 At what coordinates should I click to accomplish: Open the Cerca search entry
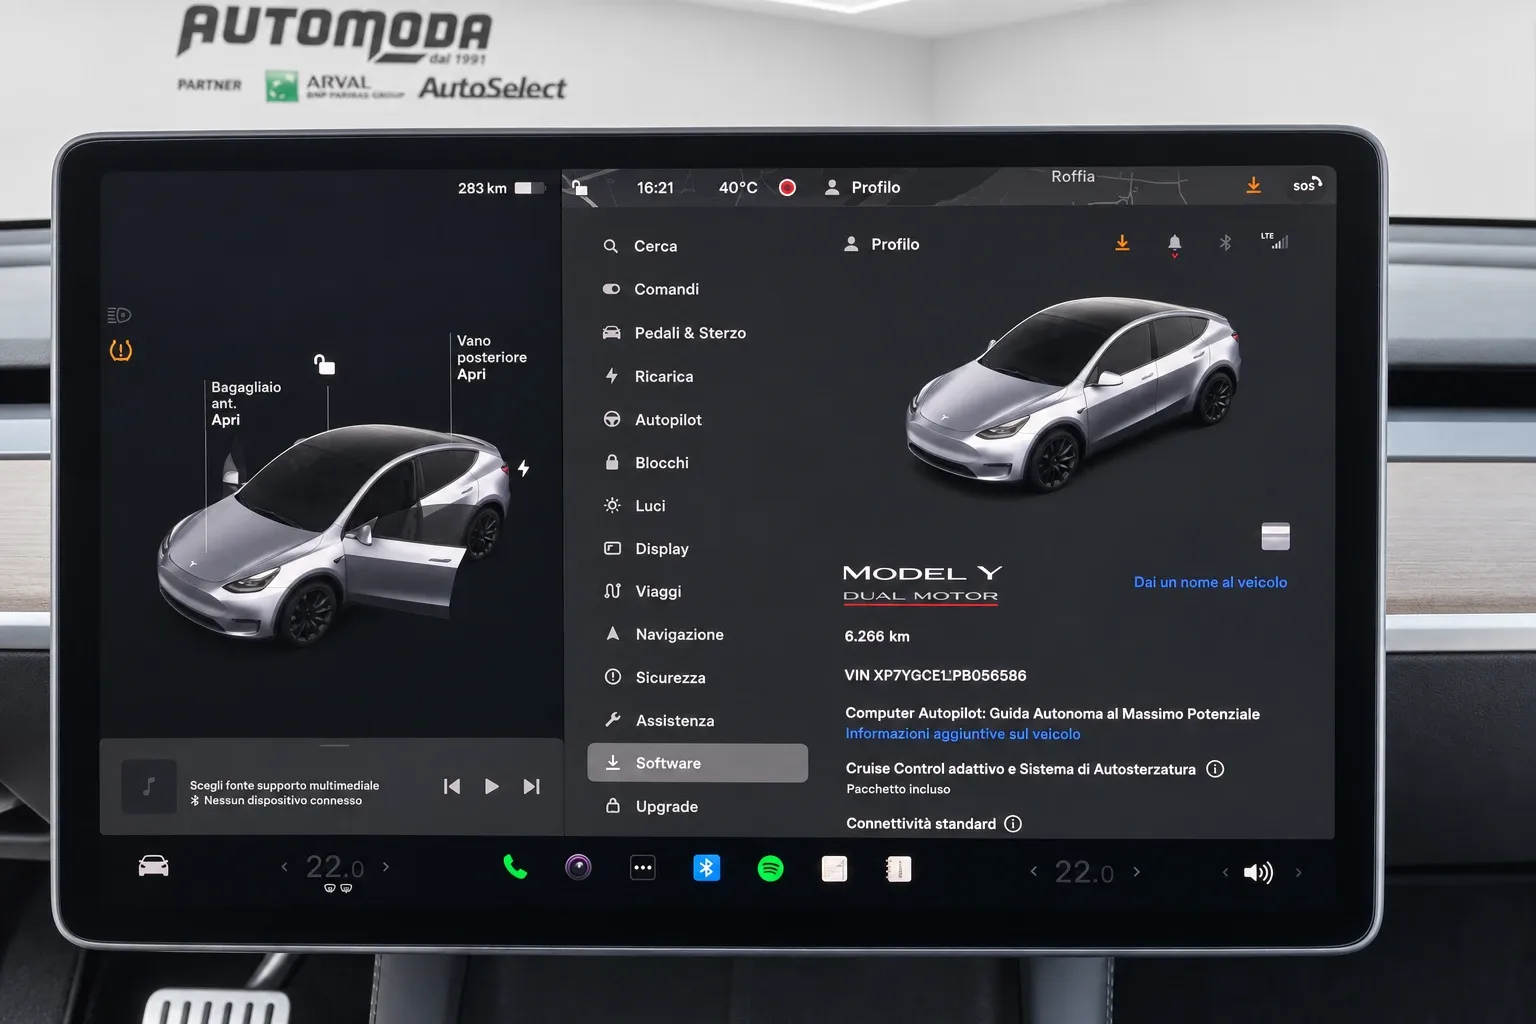tap(640, 246)
